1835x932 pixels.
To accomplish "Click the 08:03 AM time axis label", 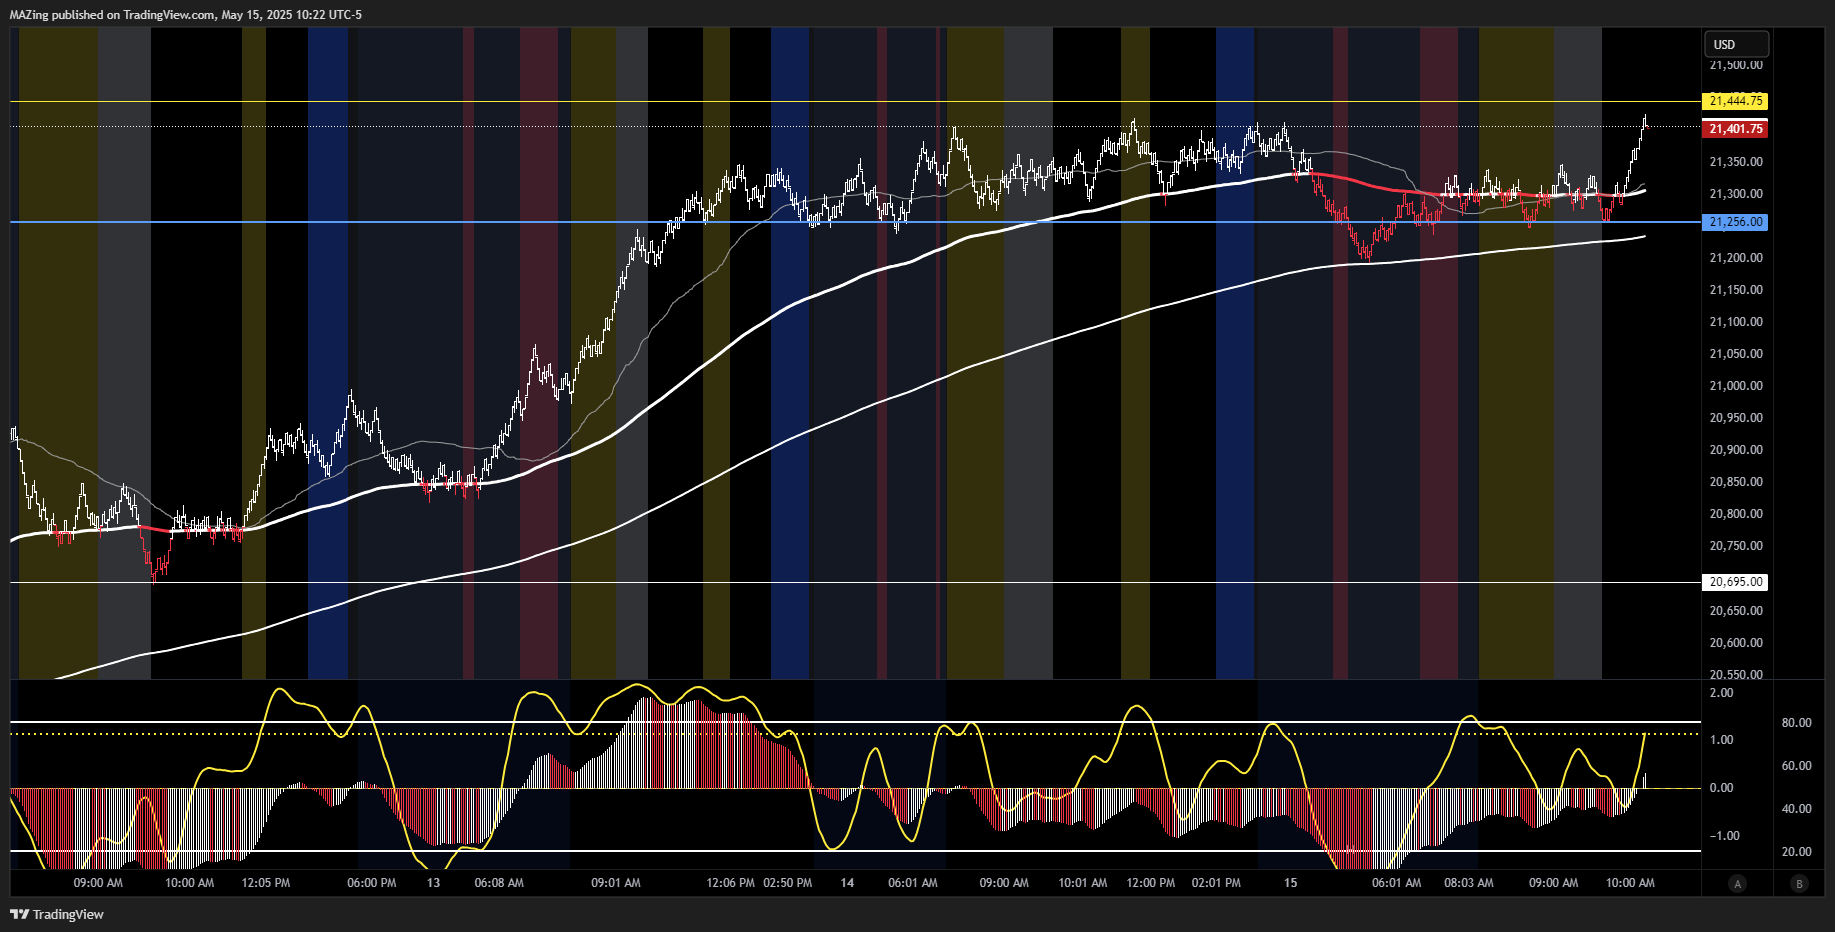I will (1469, 883).
